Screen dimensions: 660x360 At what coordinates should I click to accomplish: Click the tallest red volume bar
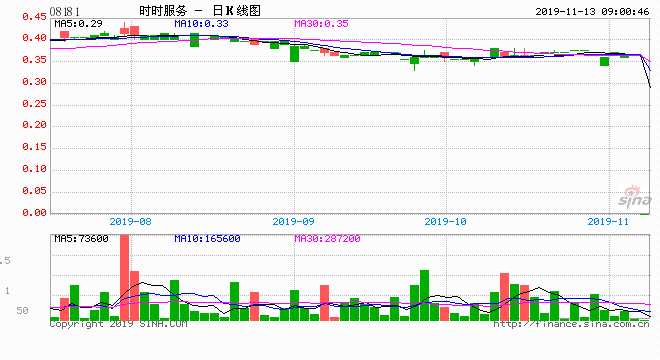[x=125, y=278]
